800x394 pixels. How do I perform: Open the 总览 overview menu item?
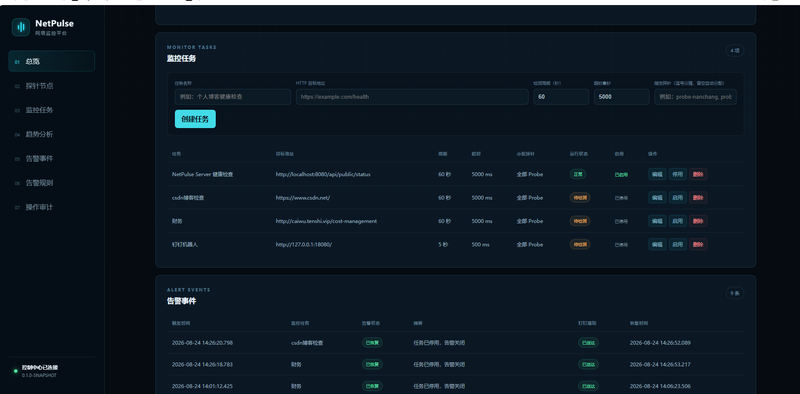(52, 61)
